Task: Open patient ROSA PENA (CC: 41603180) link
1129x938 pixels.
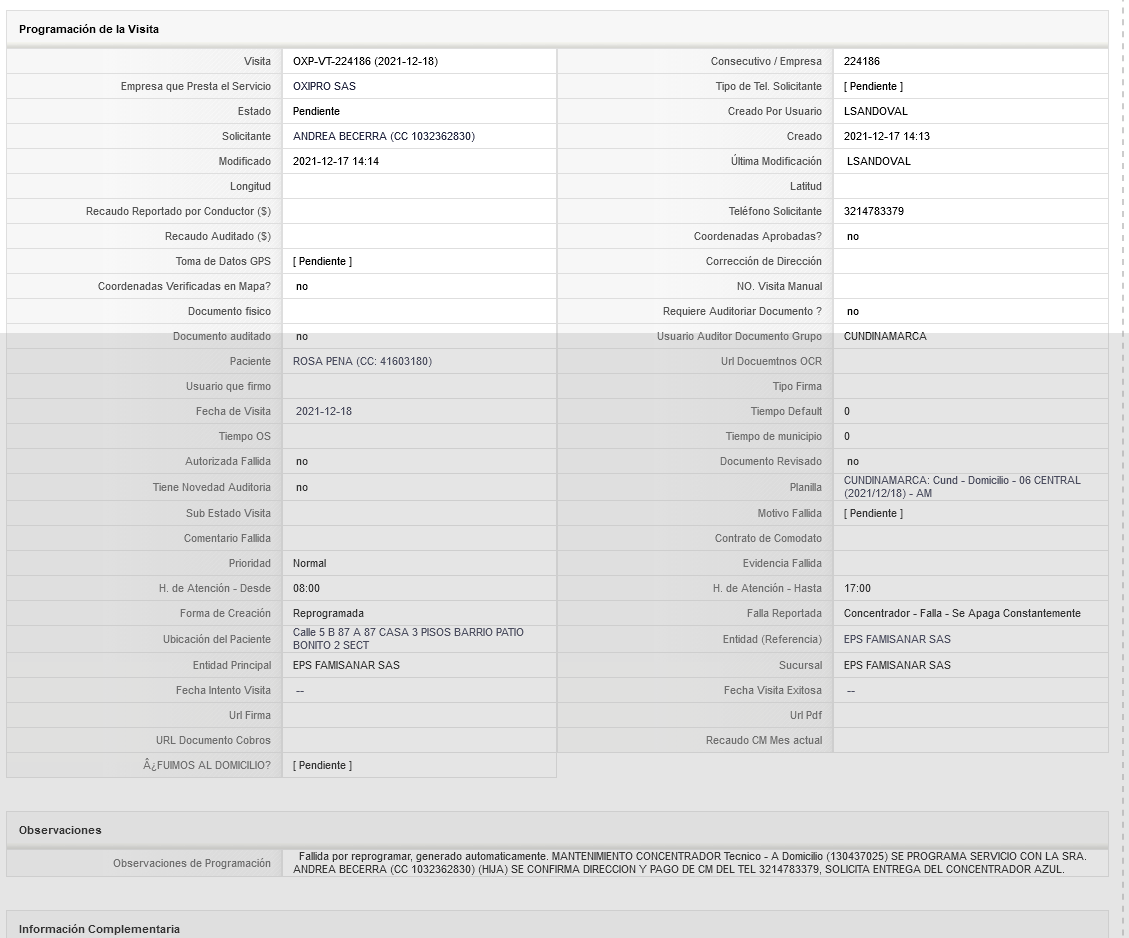Action: 362,361
